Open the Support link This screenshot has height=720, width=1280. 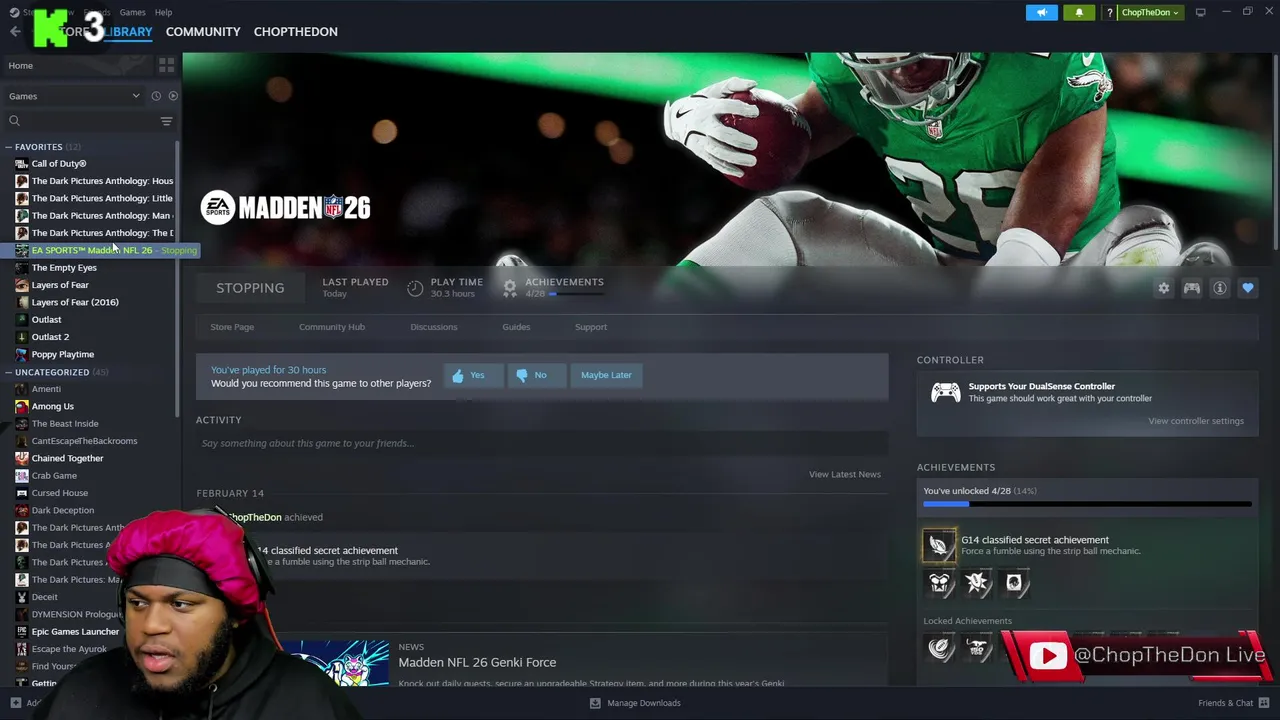(591, 327)
